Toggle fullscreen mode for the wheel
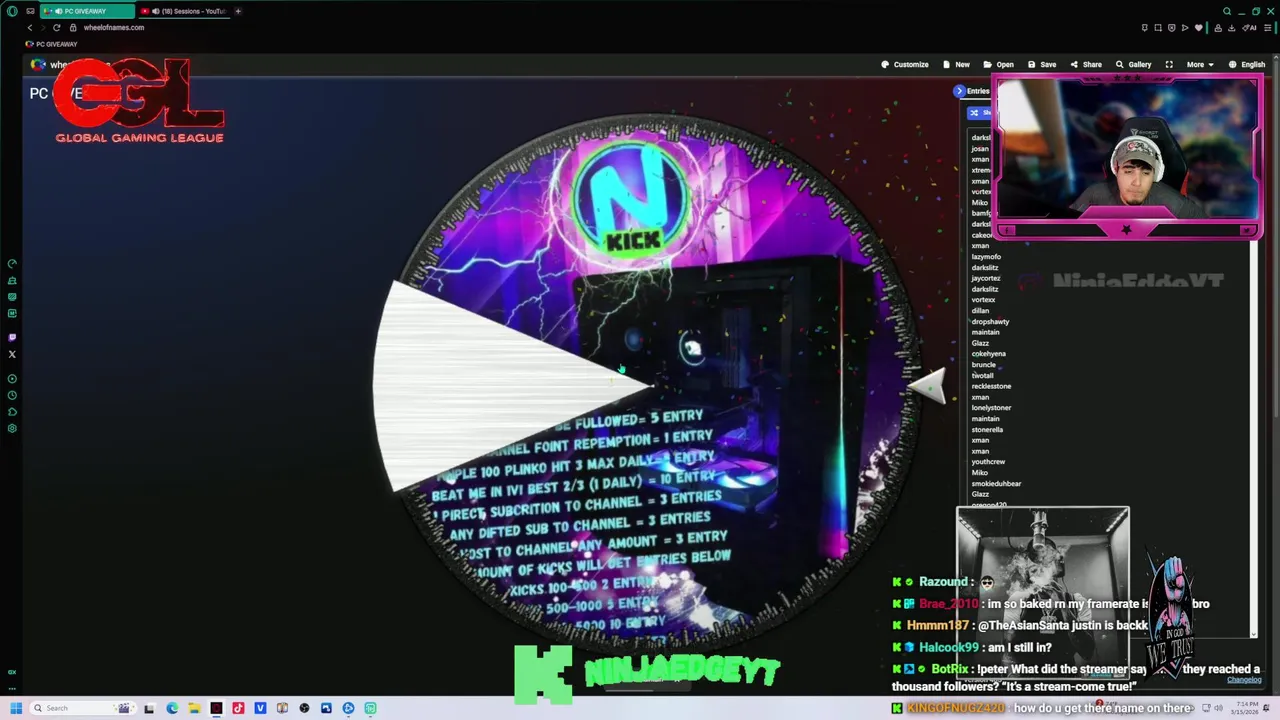1280x720 pixels. [1169, 64]
